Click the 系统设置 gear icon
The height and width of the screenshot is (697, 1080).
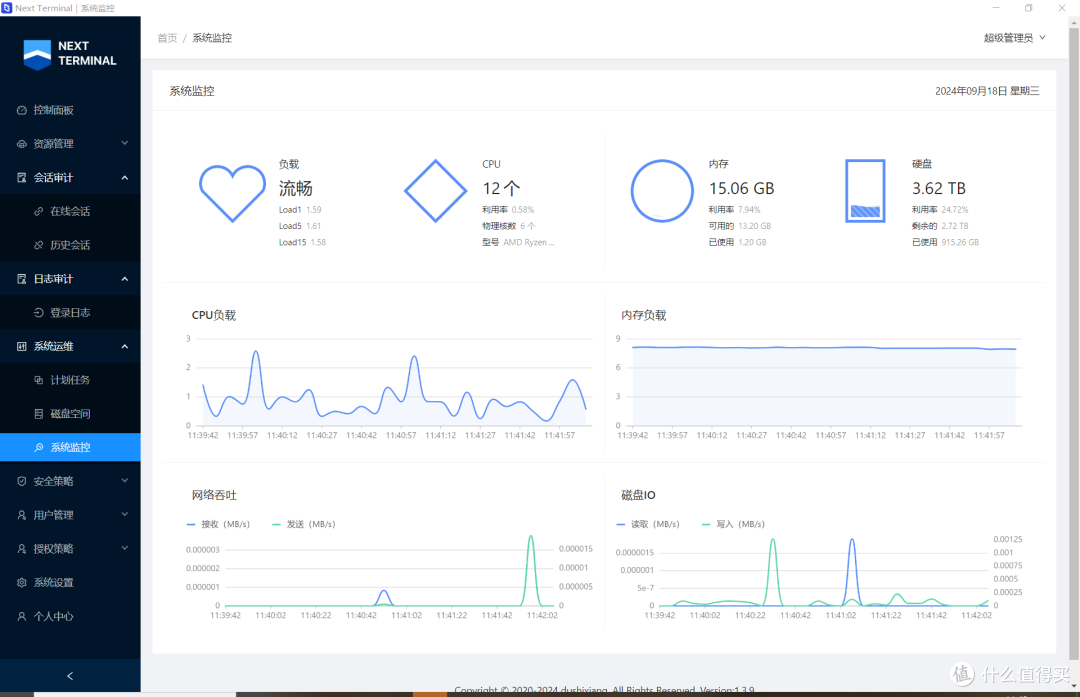[22, 583]
